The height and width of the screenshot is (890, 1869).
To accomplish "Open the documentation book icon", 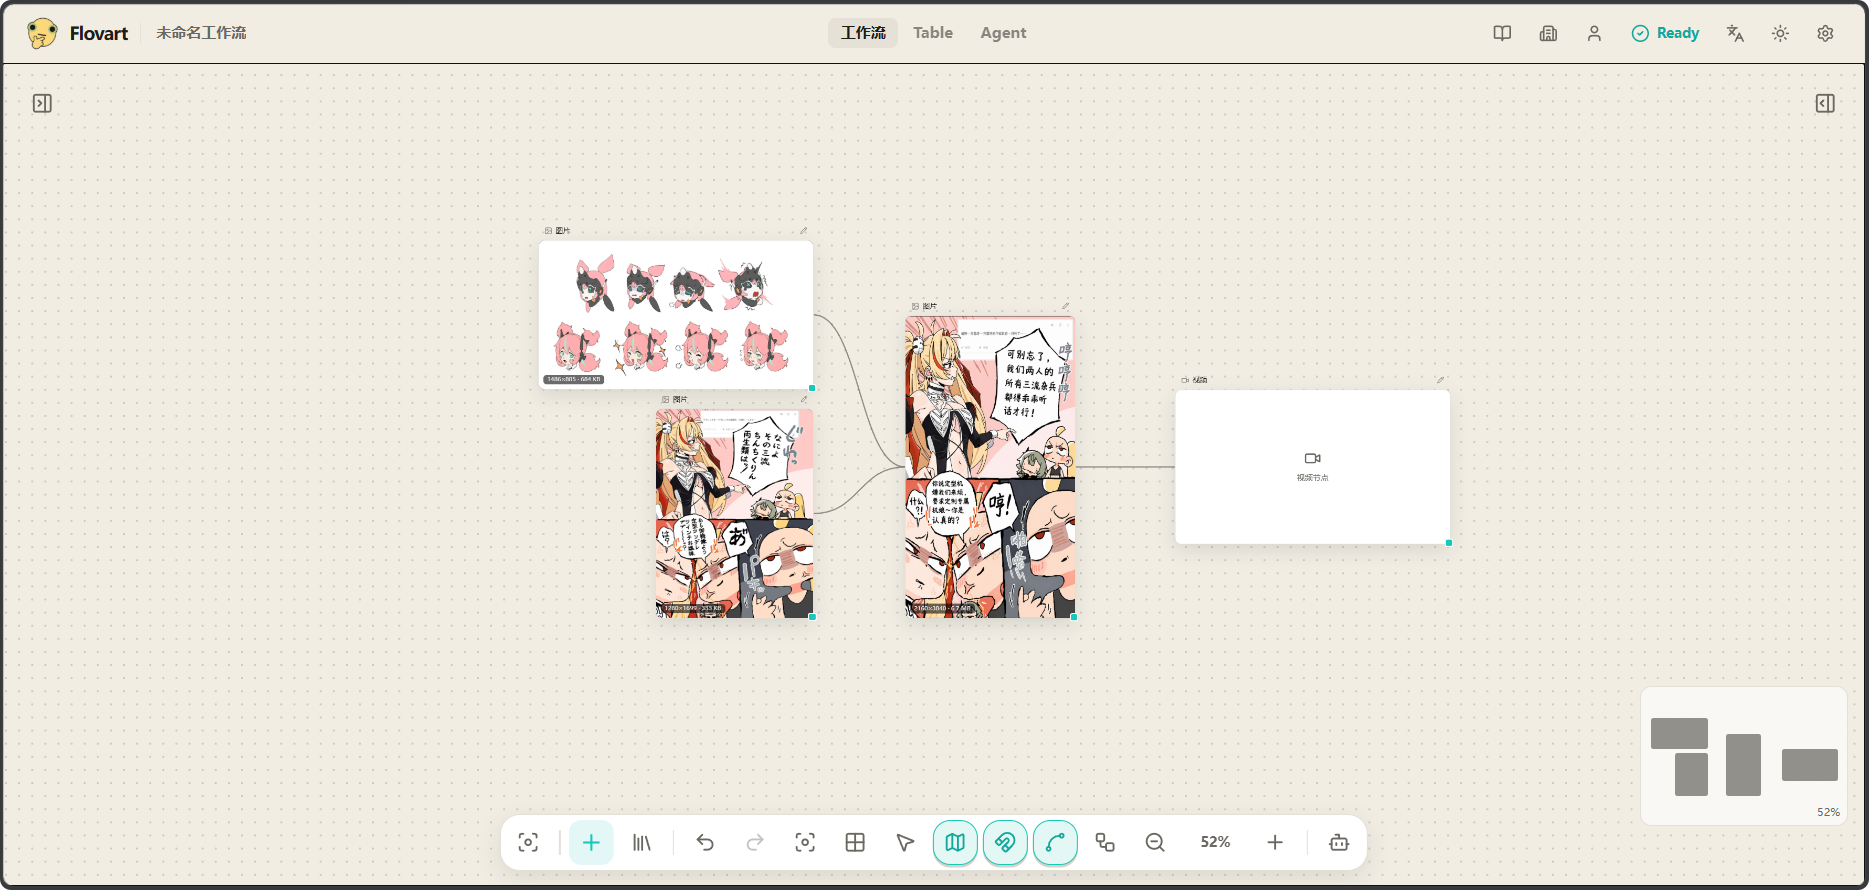I will (1502, 33).
